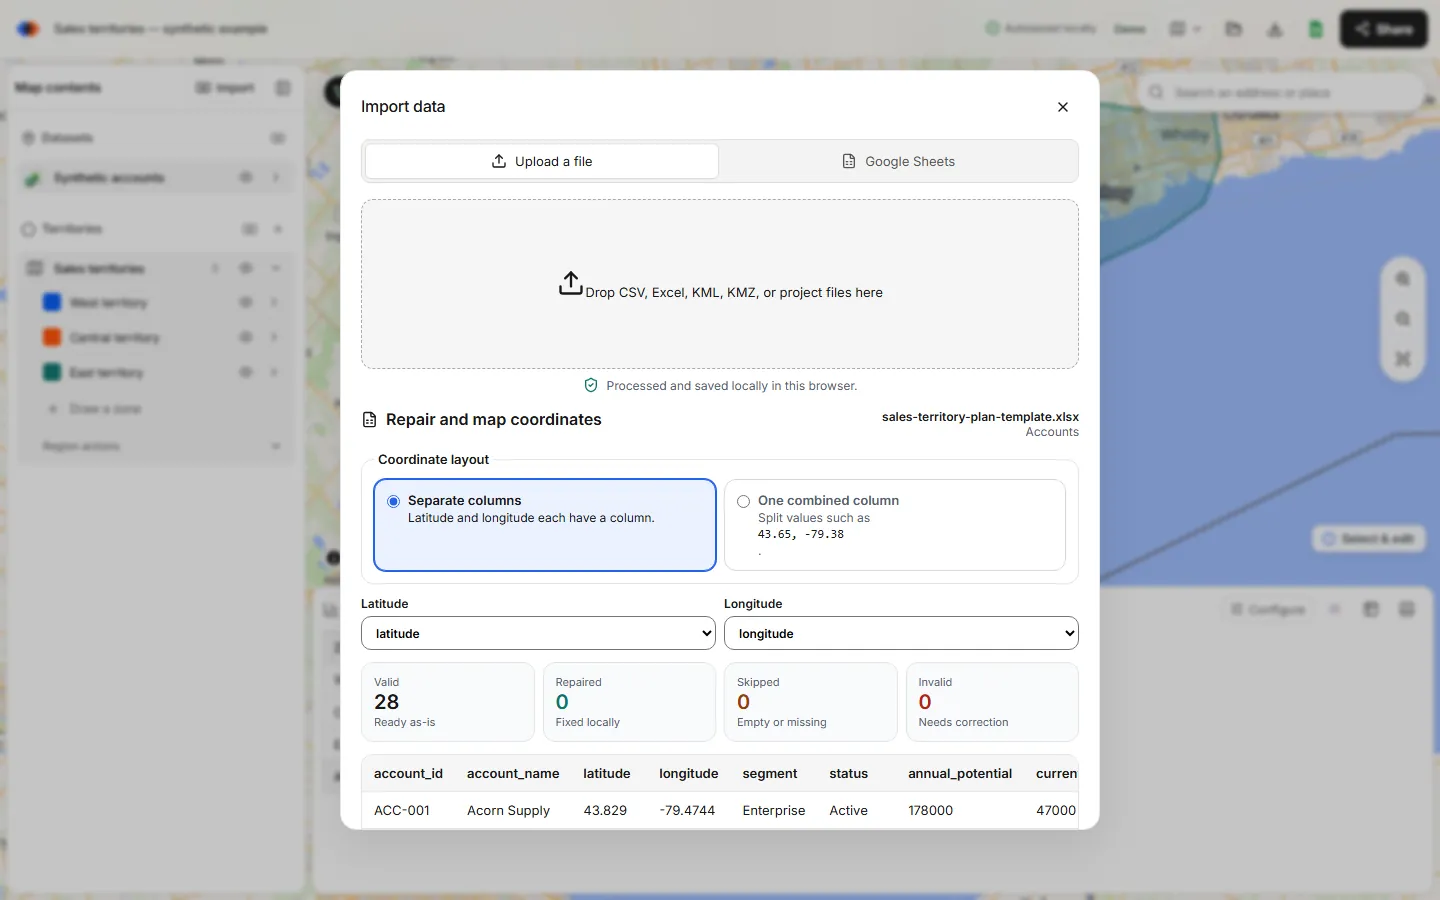This screenshot has height=900, width=1440.
Task: Open the folder icon in the top bar
Action: click(x=1234, y=29)
